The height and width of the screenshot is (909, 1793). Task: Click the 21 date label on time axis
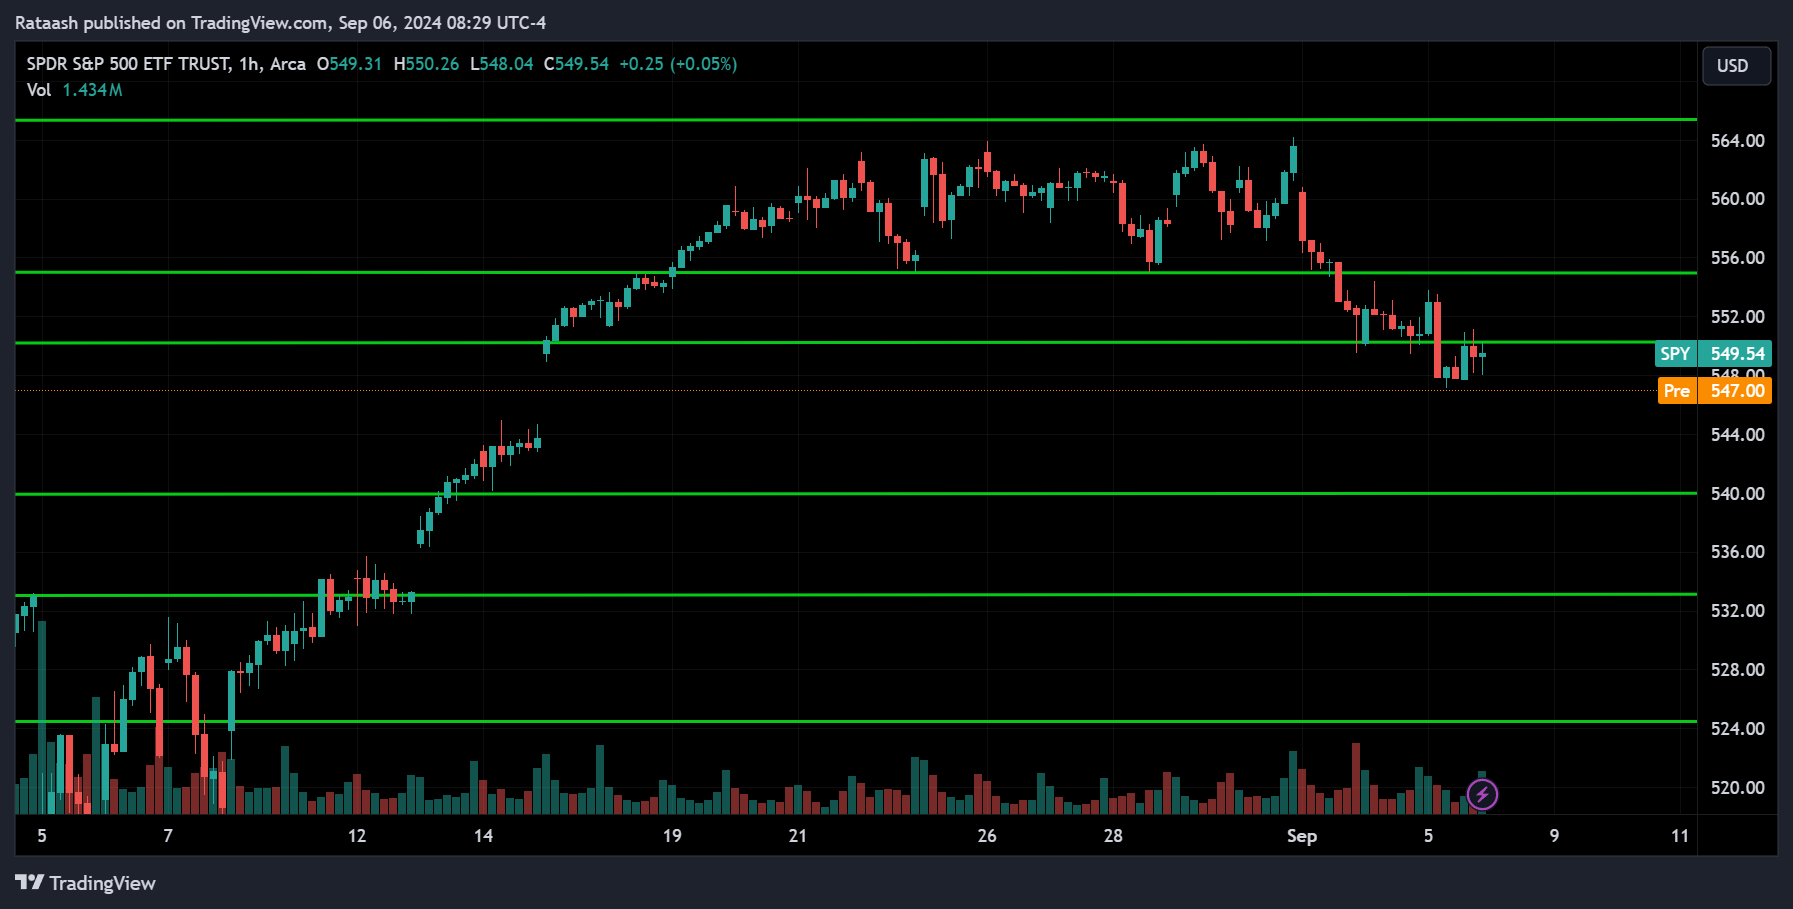pyautogui.click(x=798, y=836)
